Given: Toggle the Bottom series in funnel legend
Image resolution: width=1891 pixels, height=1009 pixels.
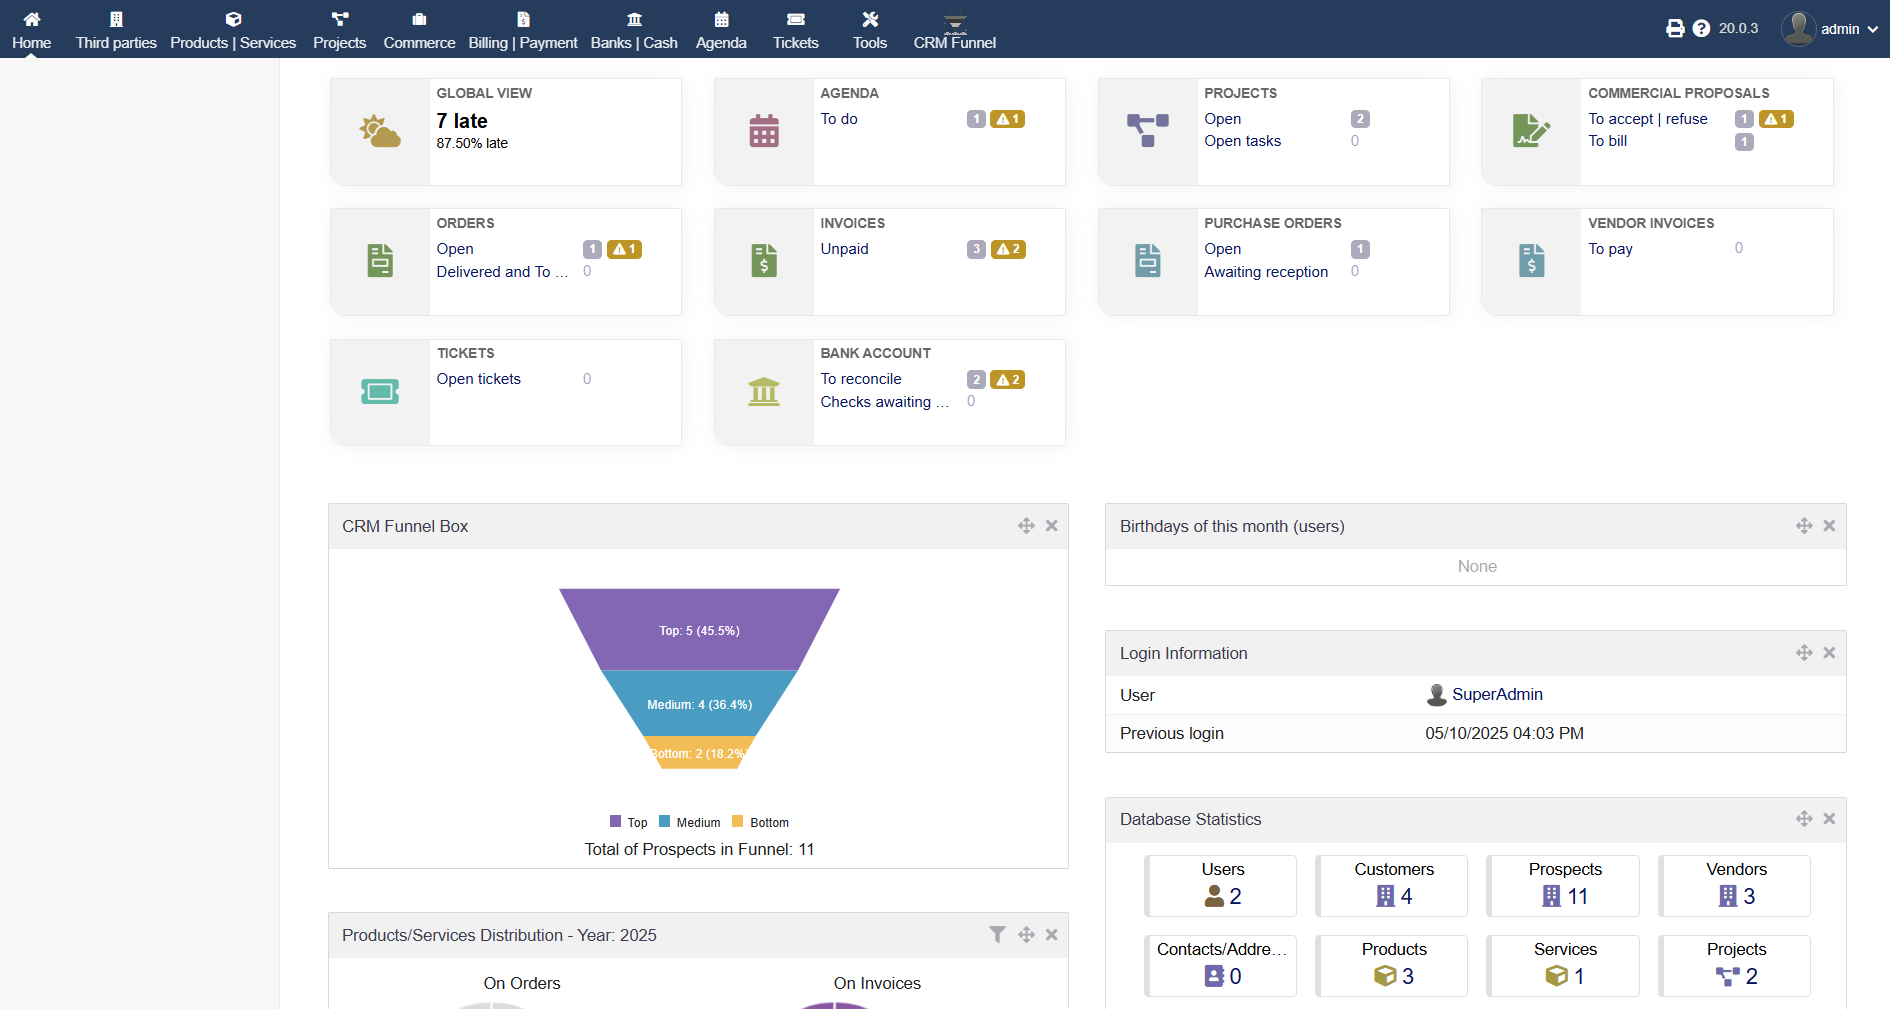Looking at the screenshot, I should click(761, 822).
